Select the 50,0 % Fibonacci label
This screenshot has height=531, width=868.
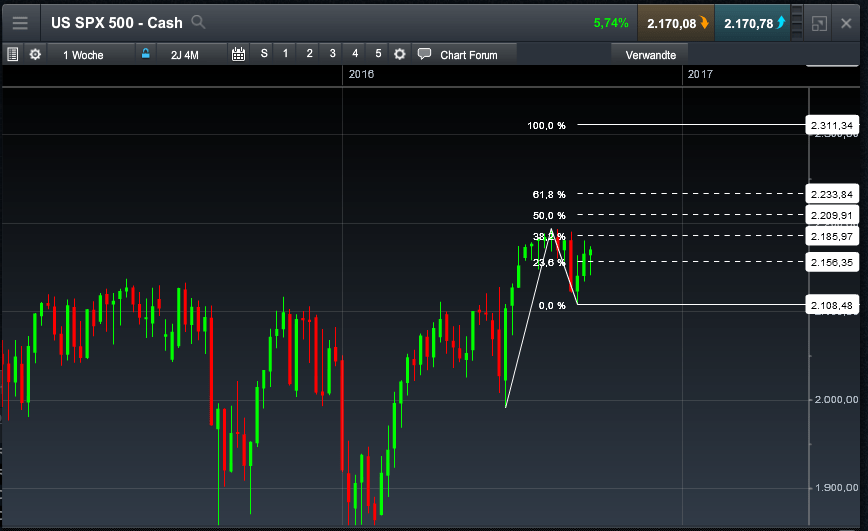[549, 216]
